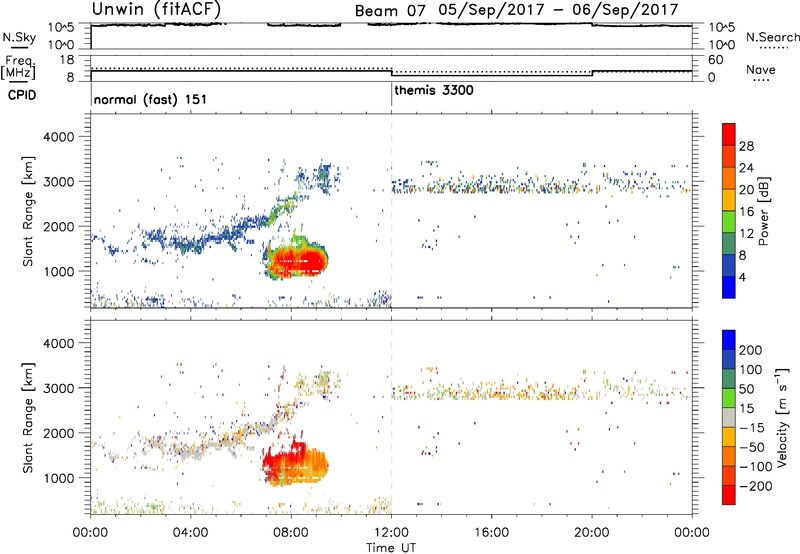
Task: Click the date range '05/Sep/2017 - 06/Sep/2017'
Action: (558, 10)
